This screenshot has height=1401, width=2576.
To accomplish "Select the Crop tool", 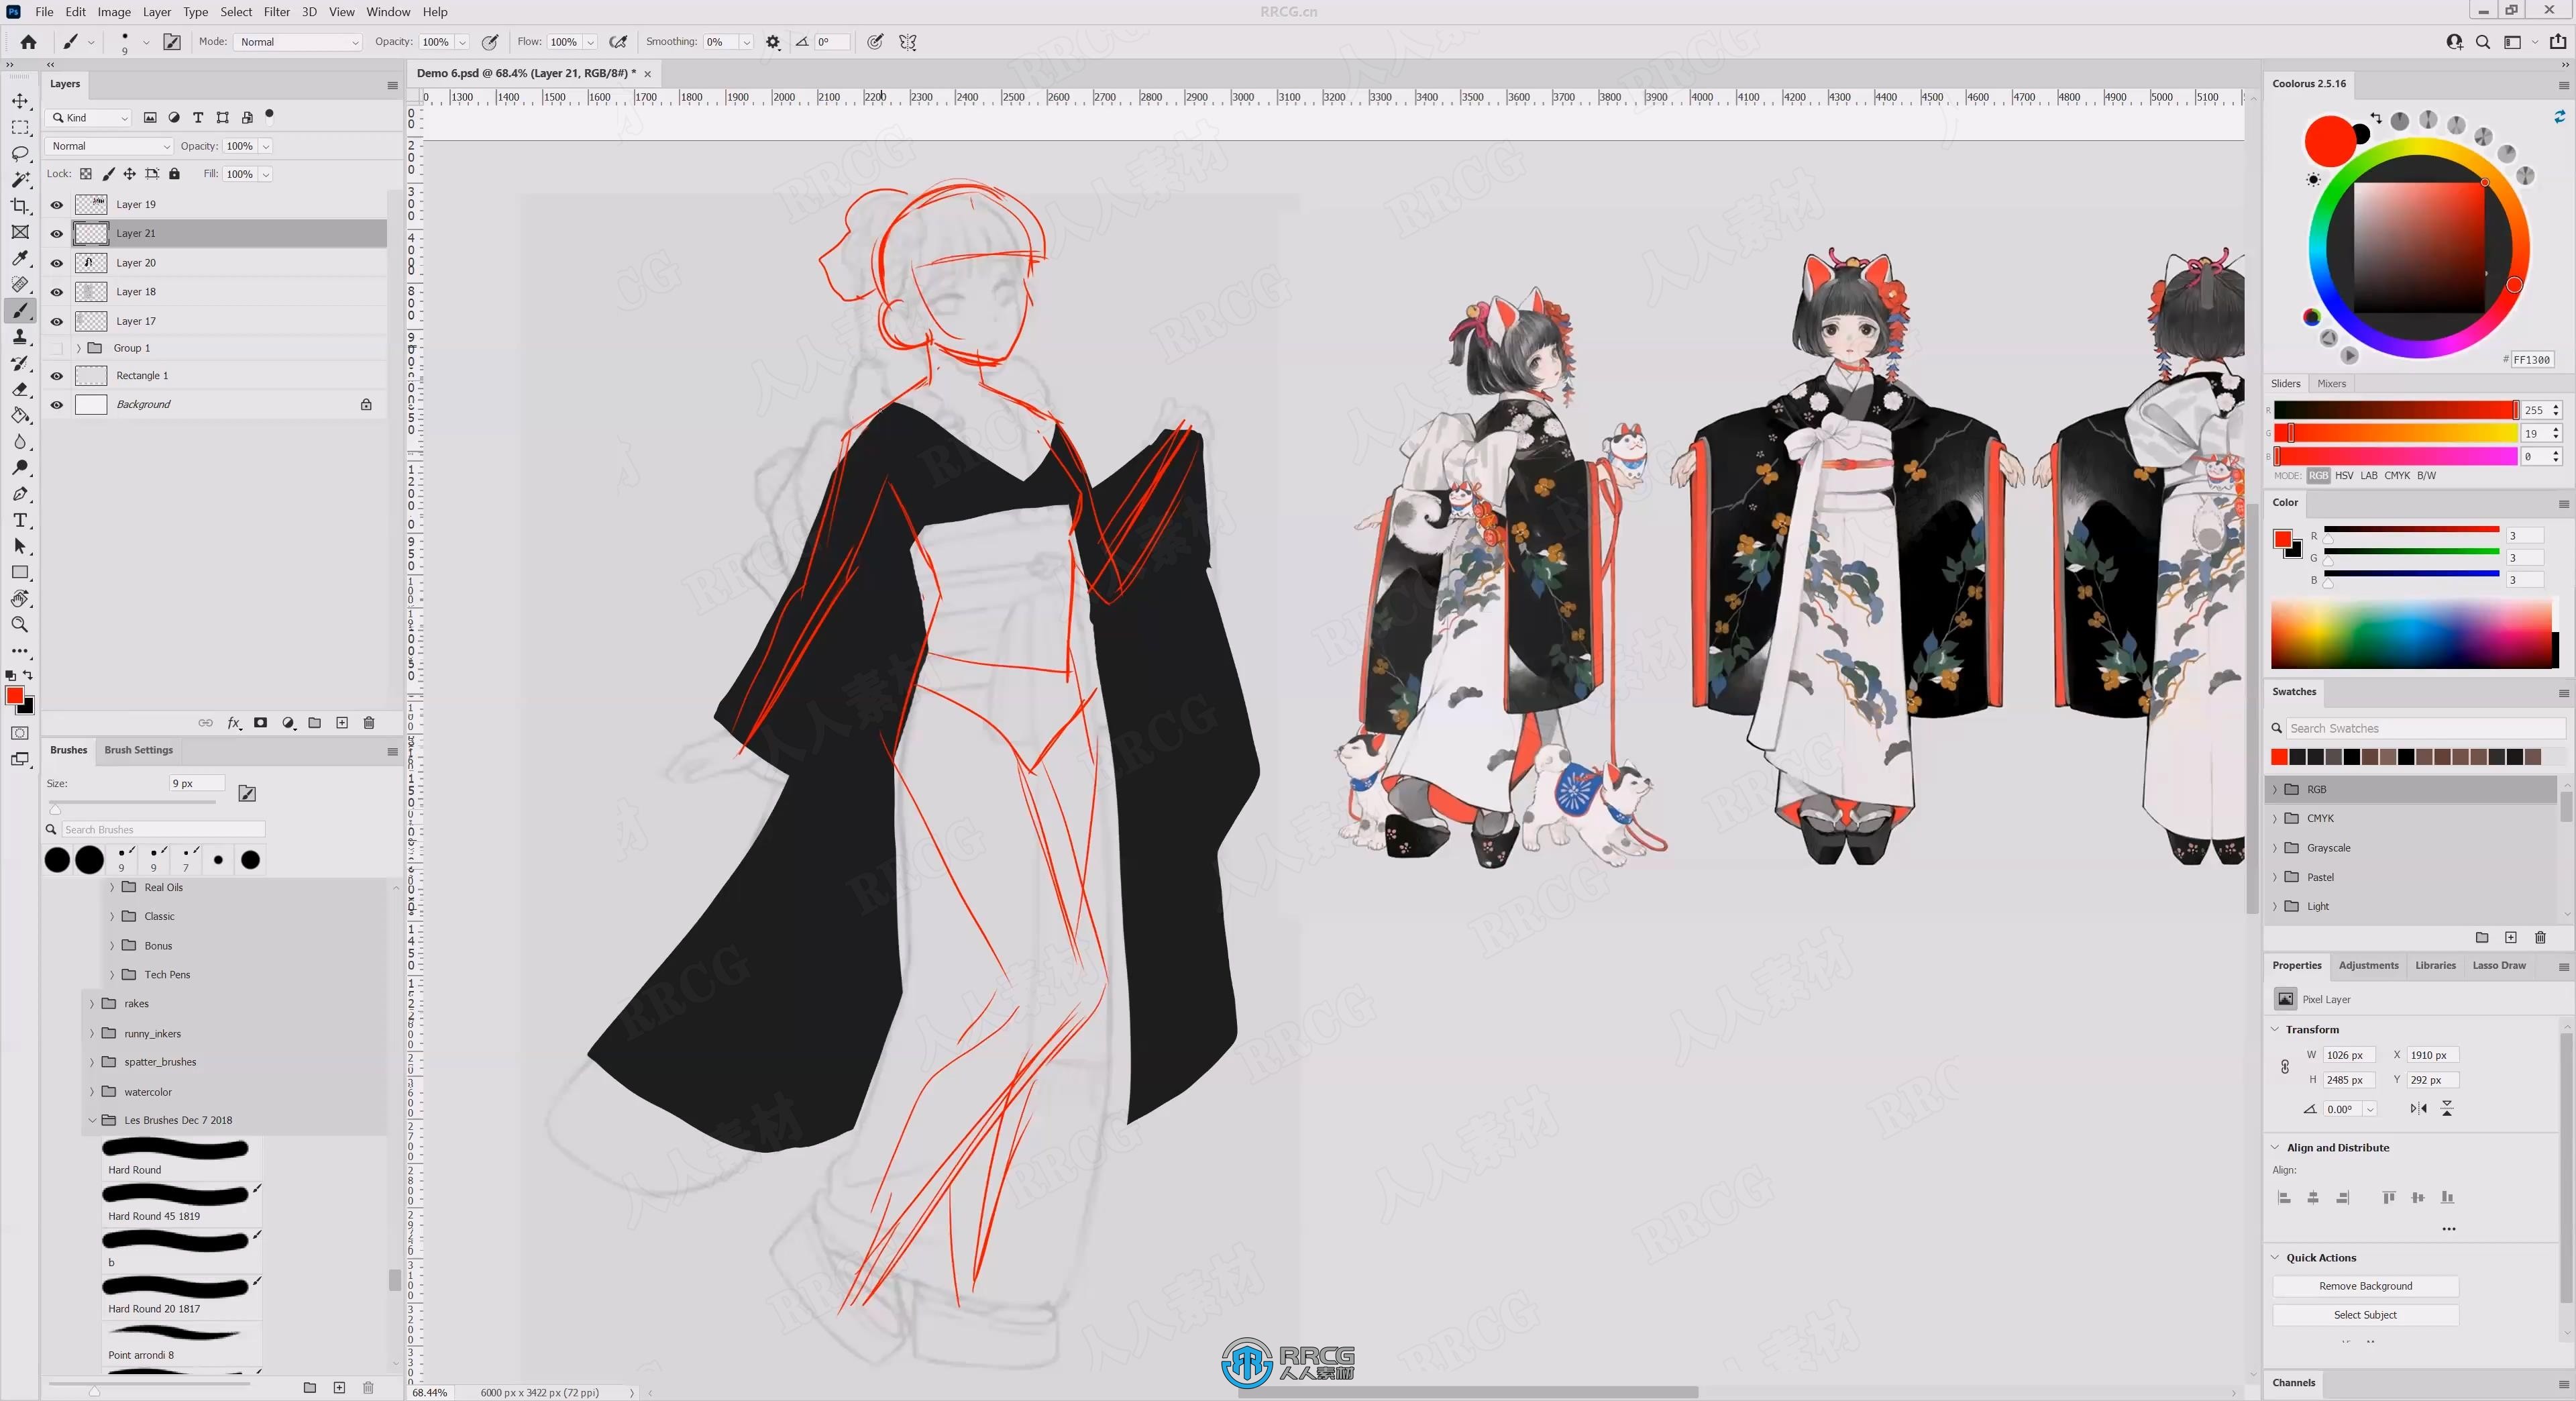I will point(20,206).
